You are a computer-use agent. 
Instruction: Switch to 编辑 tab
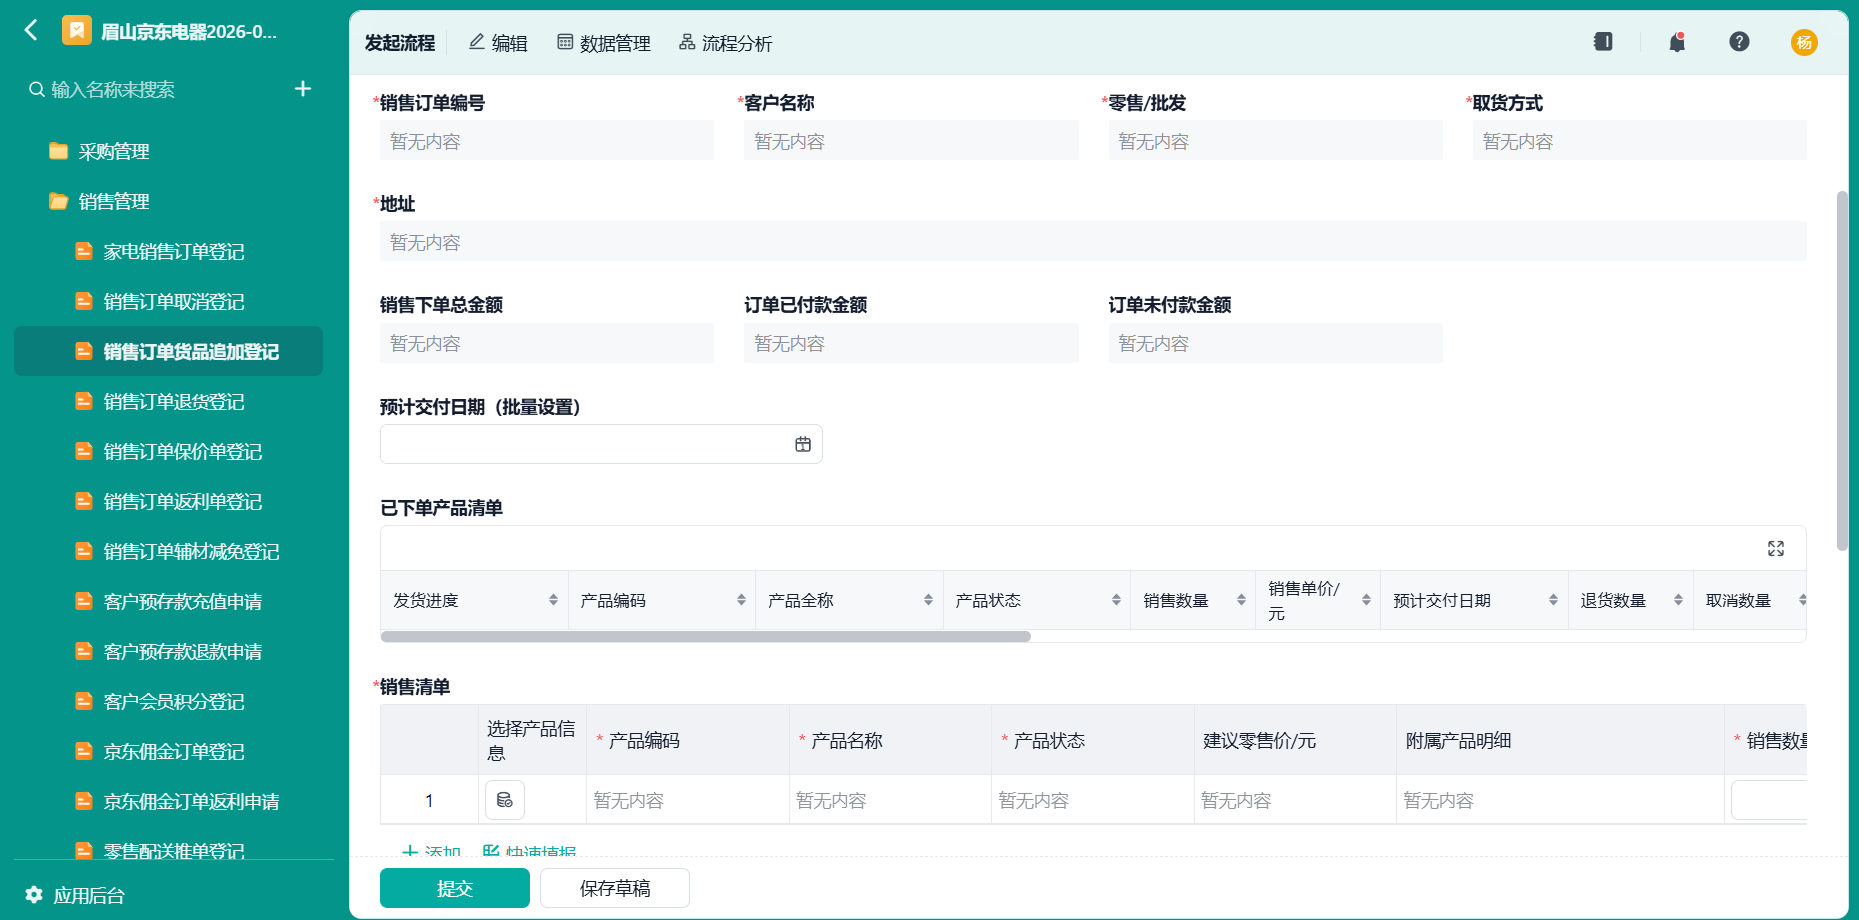point(498,43)
